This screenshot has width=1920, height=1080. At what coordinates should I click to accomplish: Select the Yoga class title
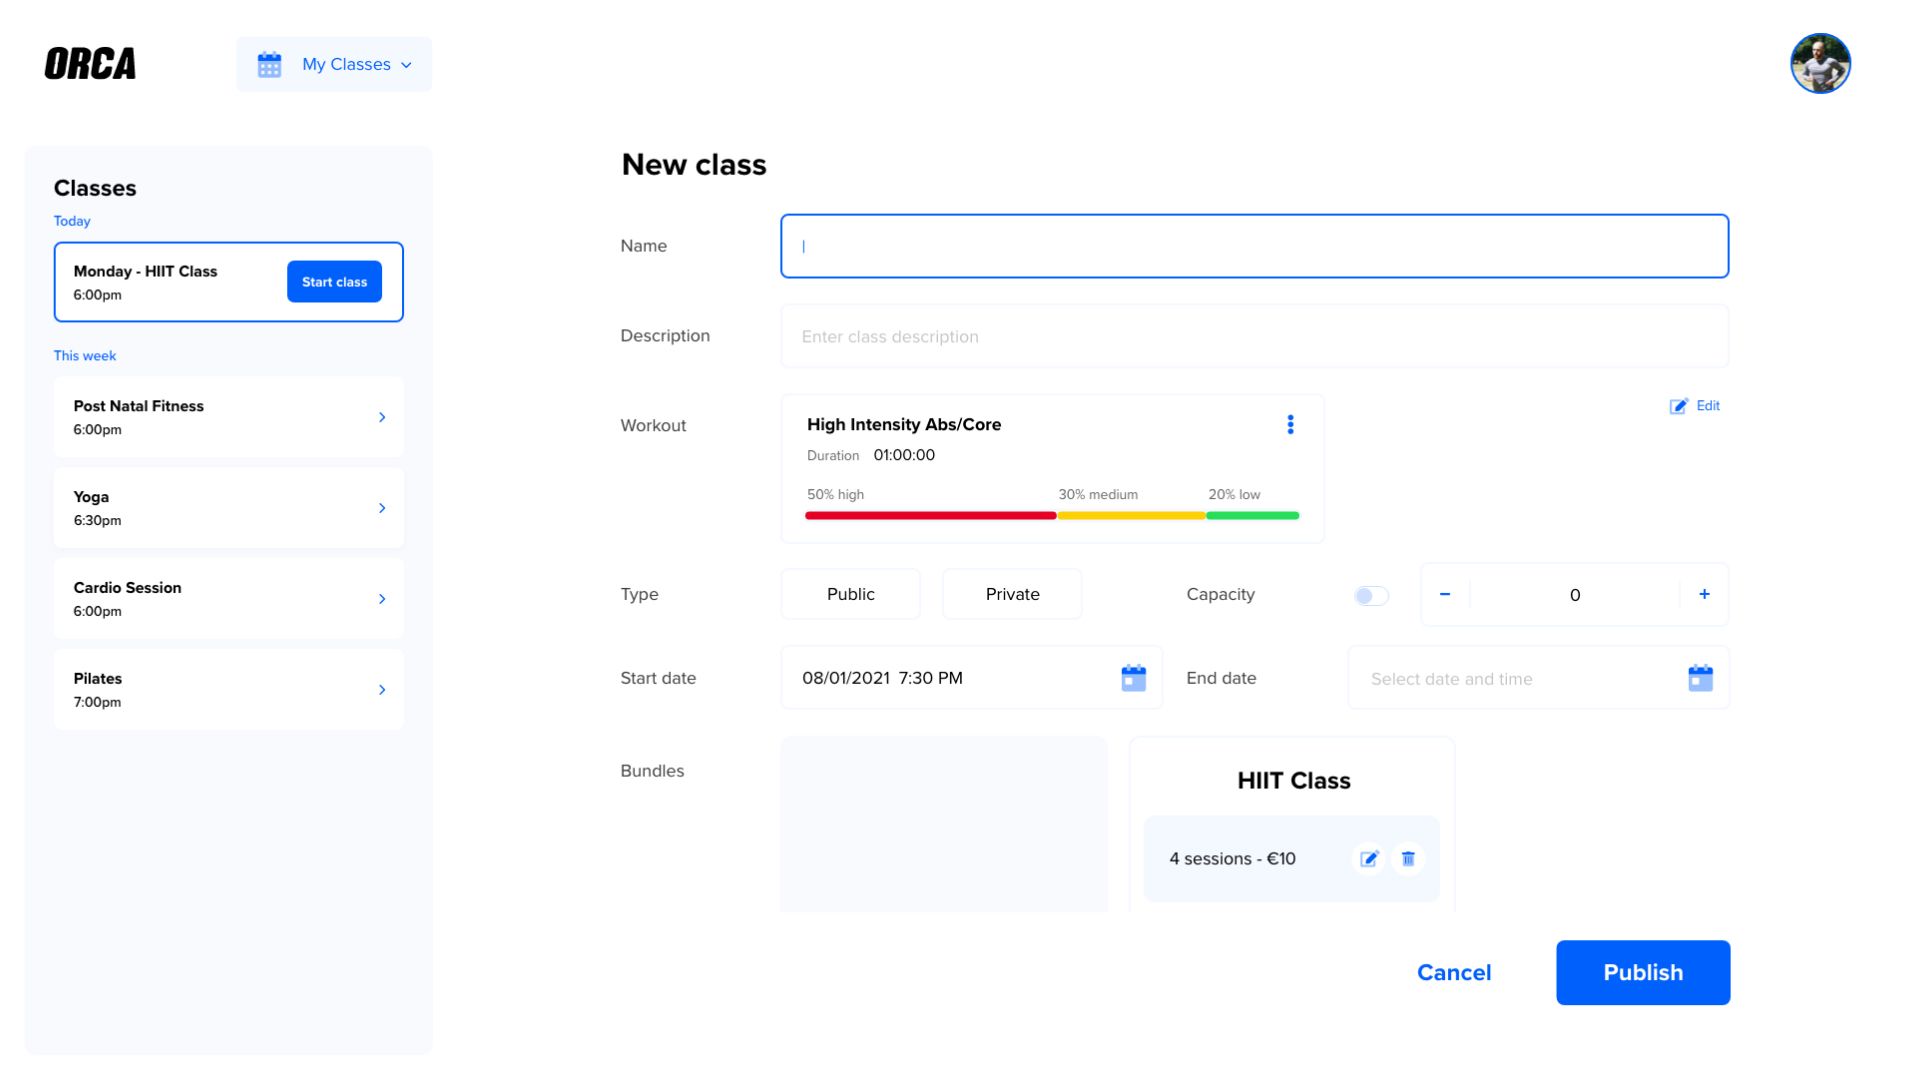point(91,497)
